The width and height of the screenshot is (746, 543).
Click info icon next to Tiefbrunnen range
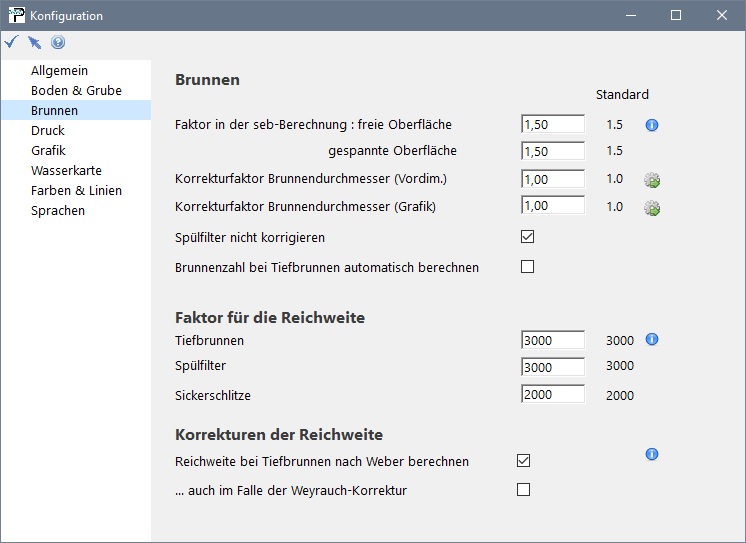tap(652, 340)
